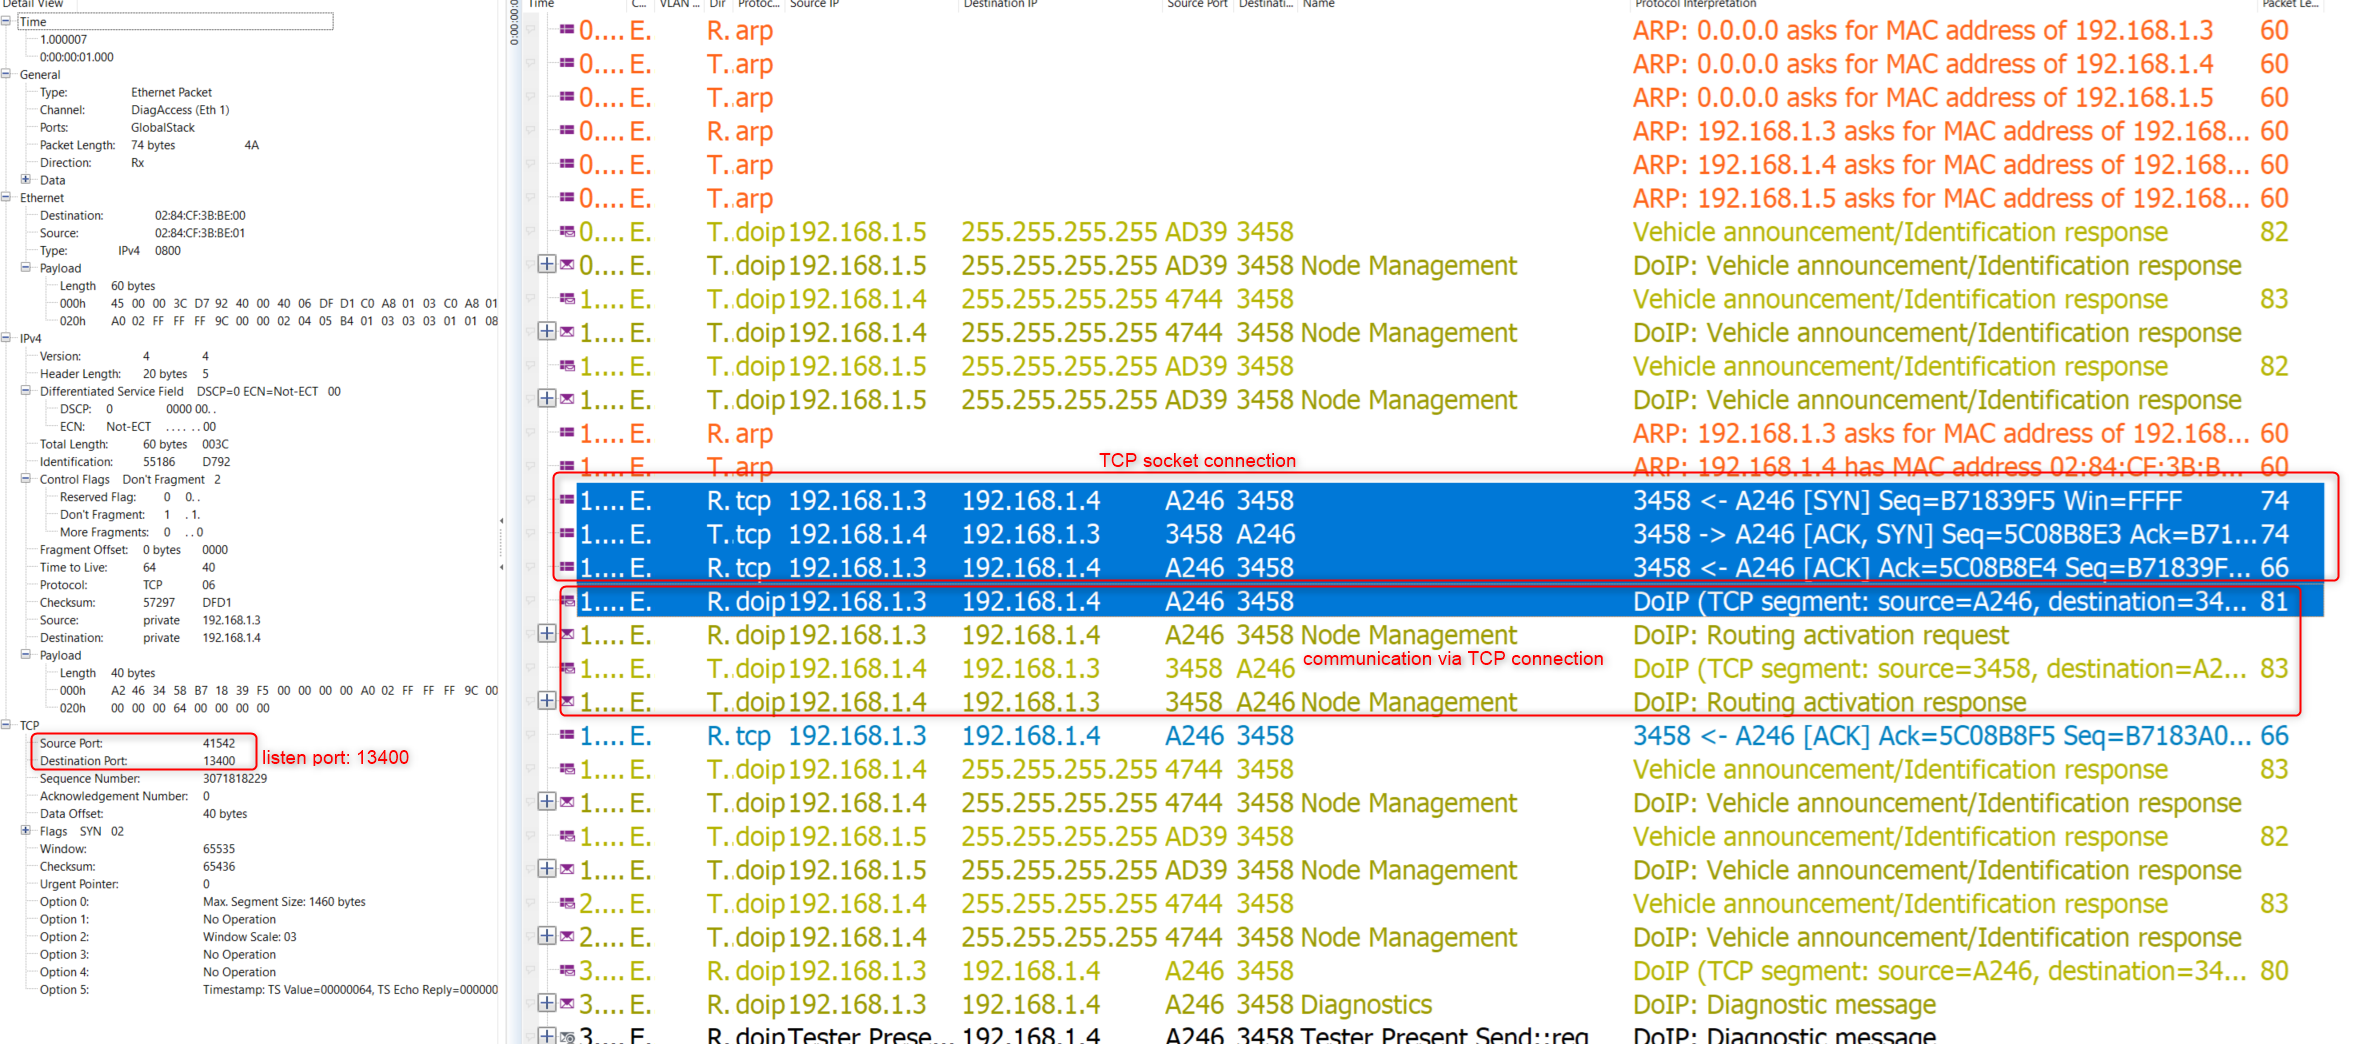Click the envelope icon on the Routing activation request row

pos(568,634)
